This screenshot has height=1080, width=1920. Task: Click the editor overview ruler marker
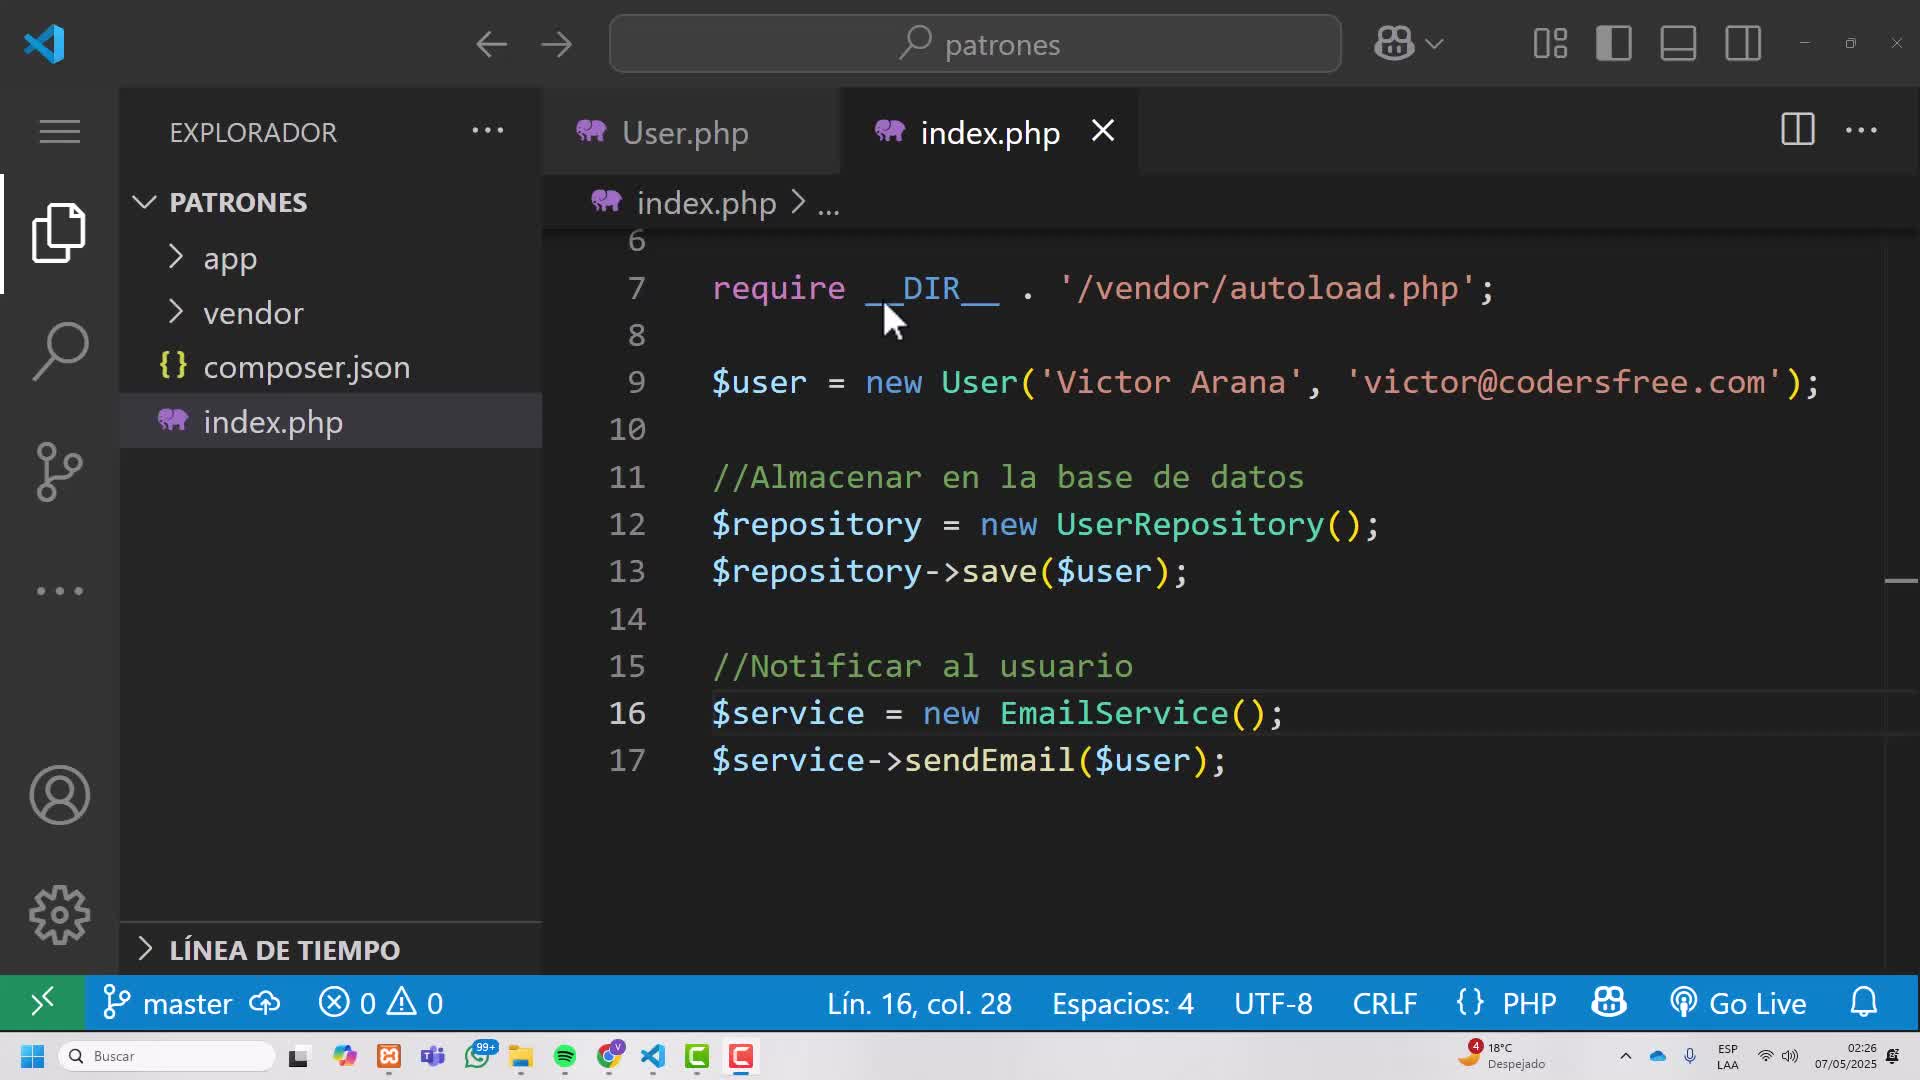(x=1901, y=580)
